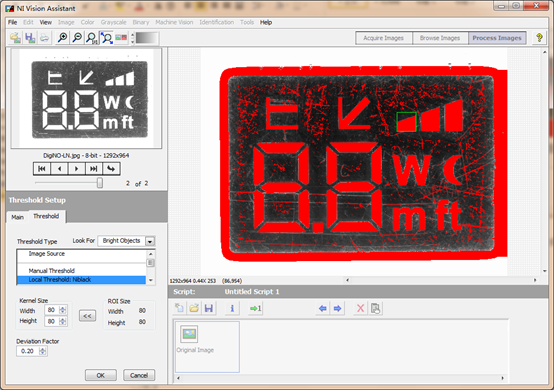Image resolution: width=554 pixels, height=390 pixels.
Task: Switch to the Main tab in Threshold Setup
Action: (17, 217)
